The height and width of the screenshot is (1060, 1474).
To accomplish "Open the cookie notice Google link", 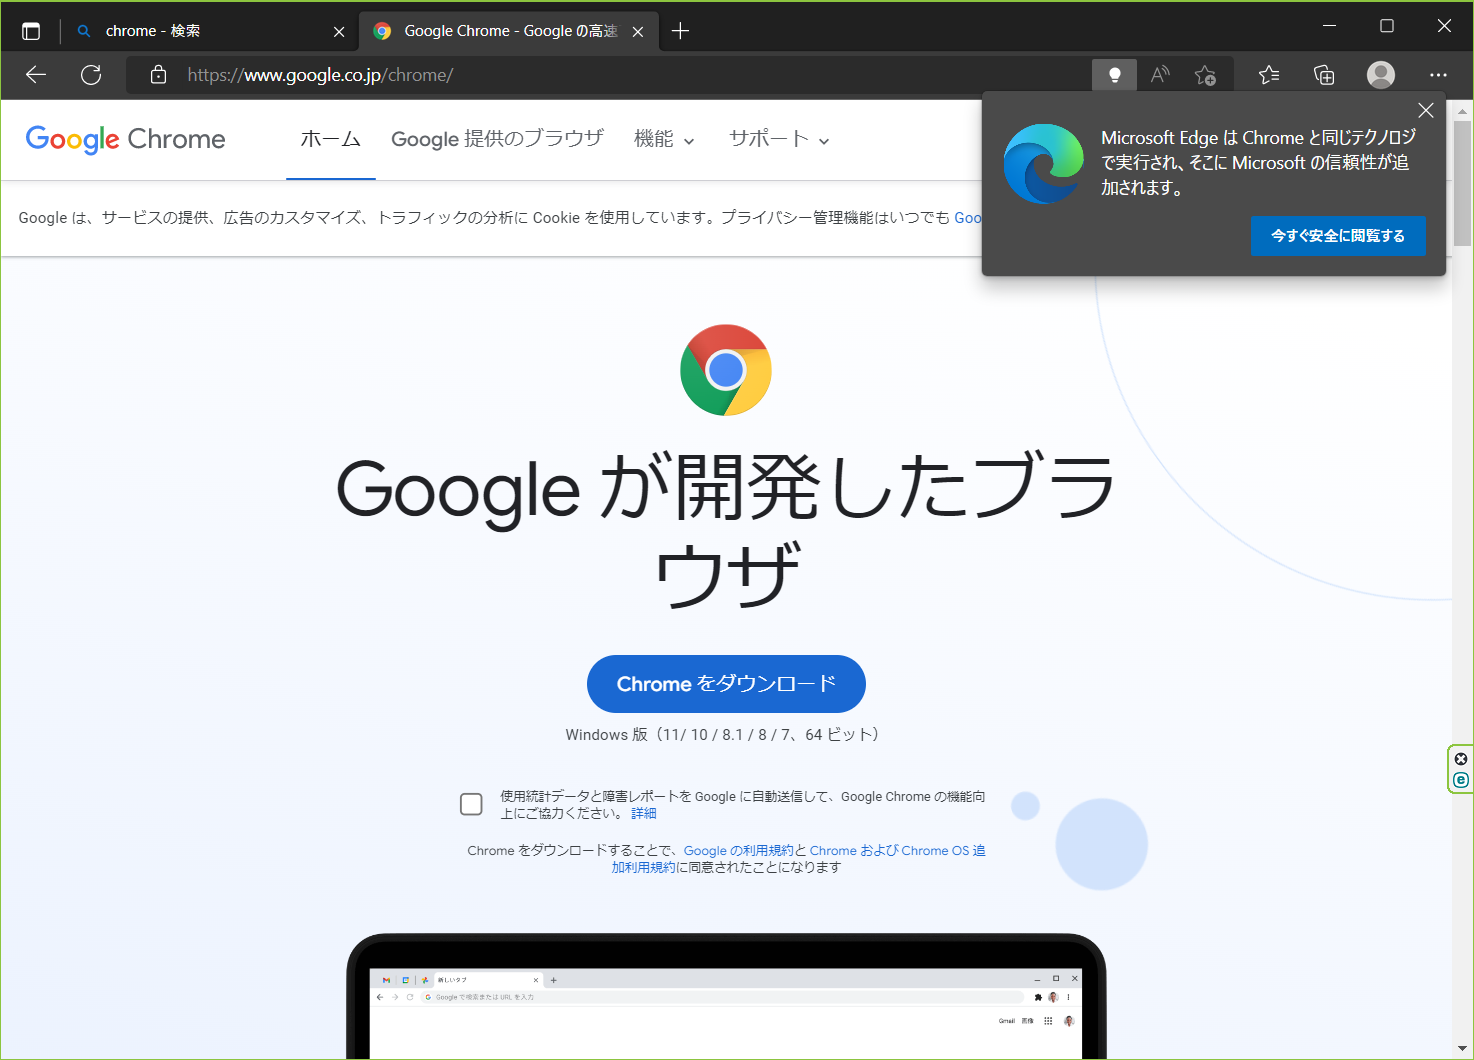I will coord(968,218).
